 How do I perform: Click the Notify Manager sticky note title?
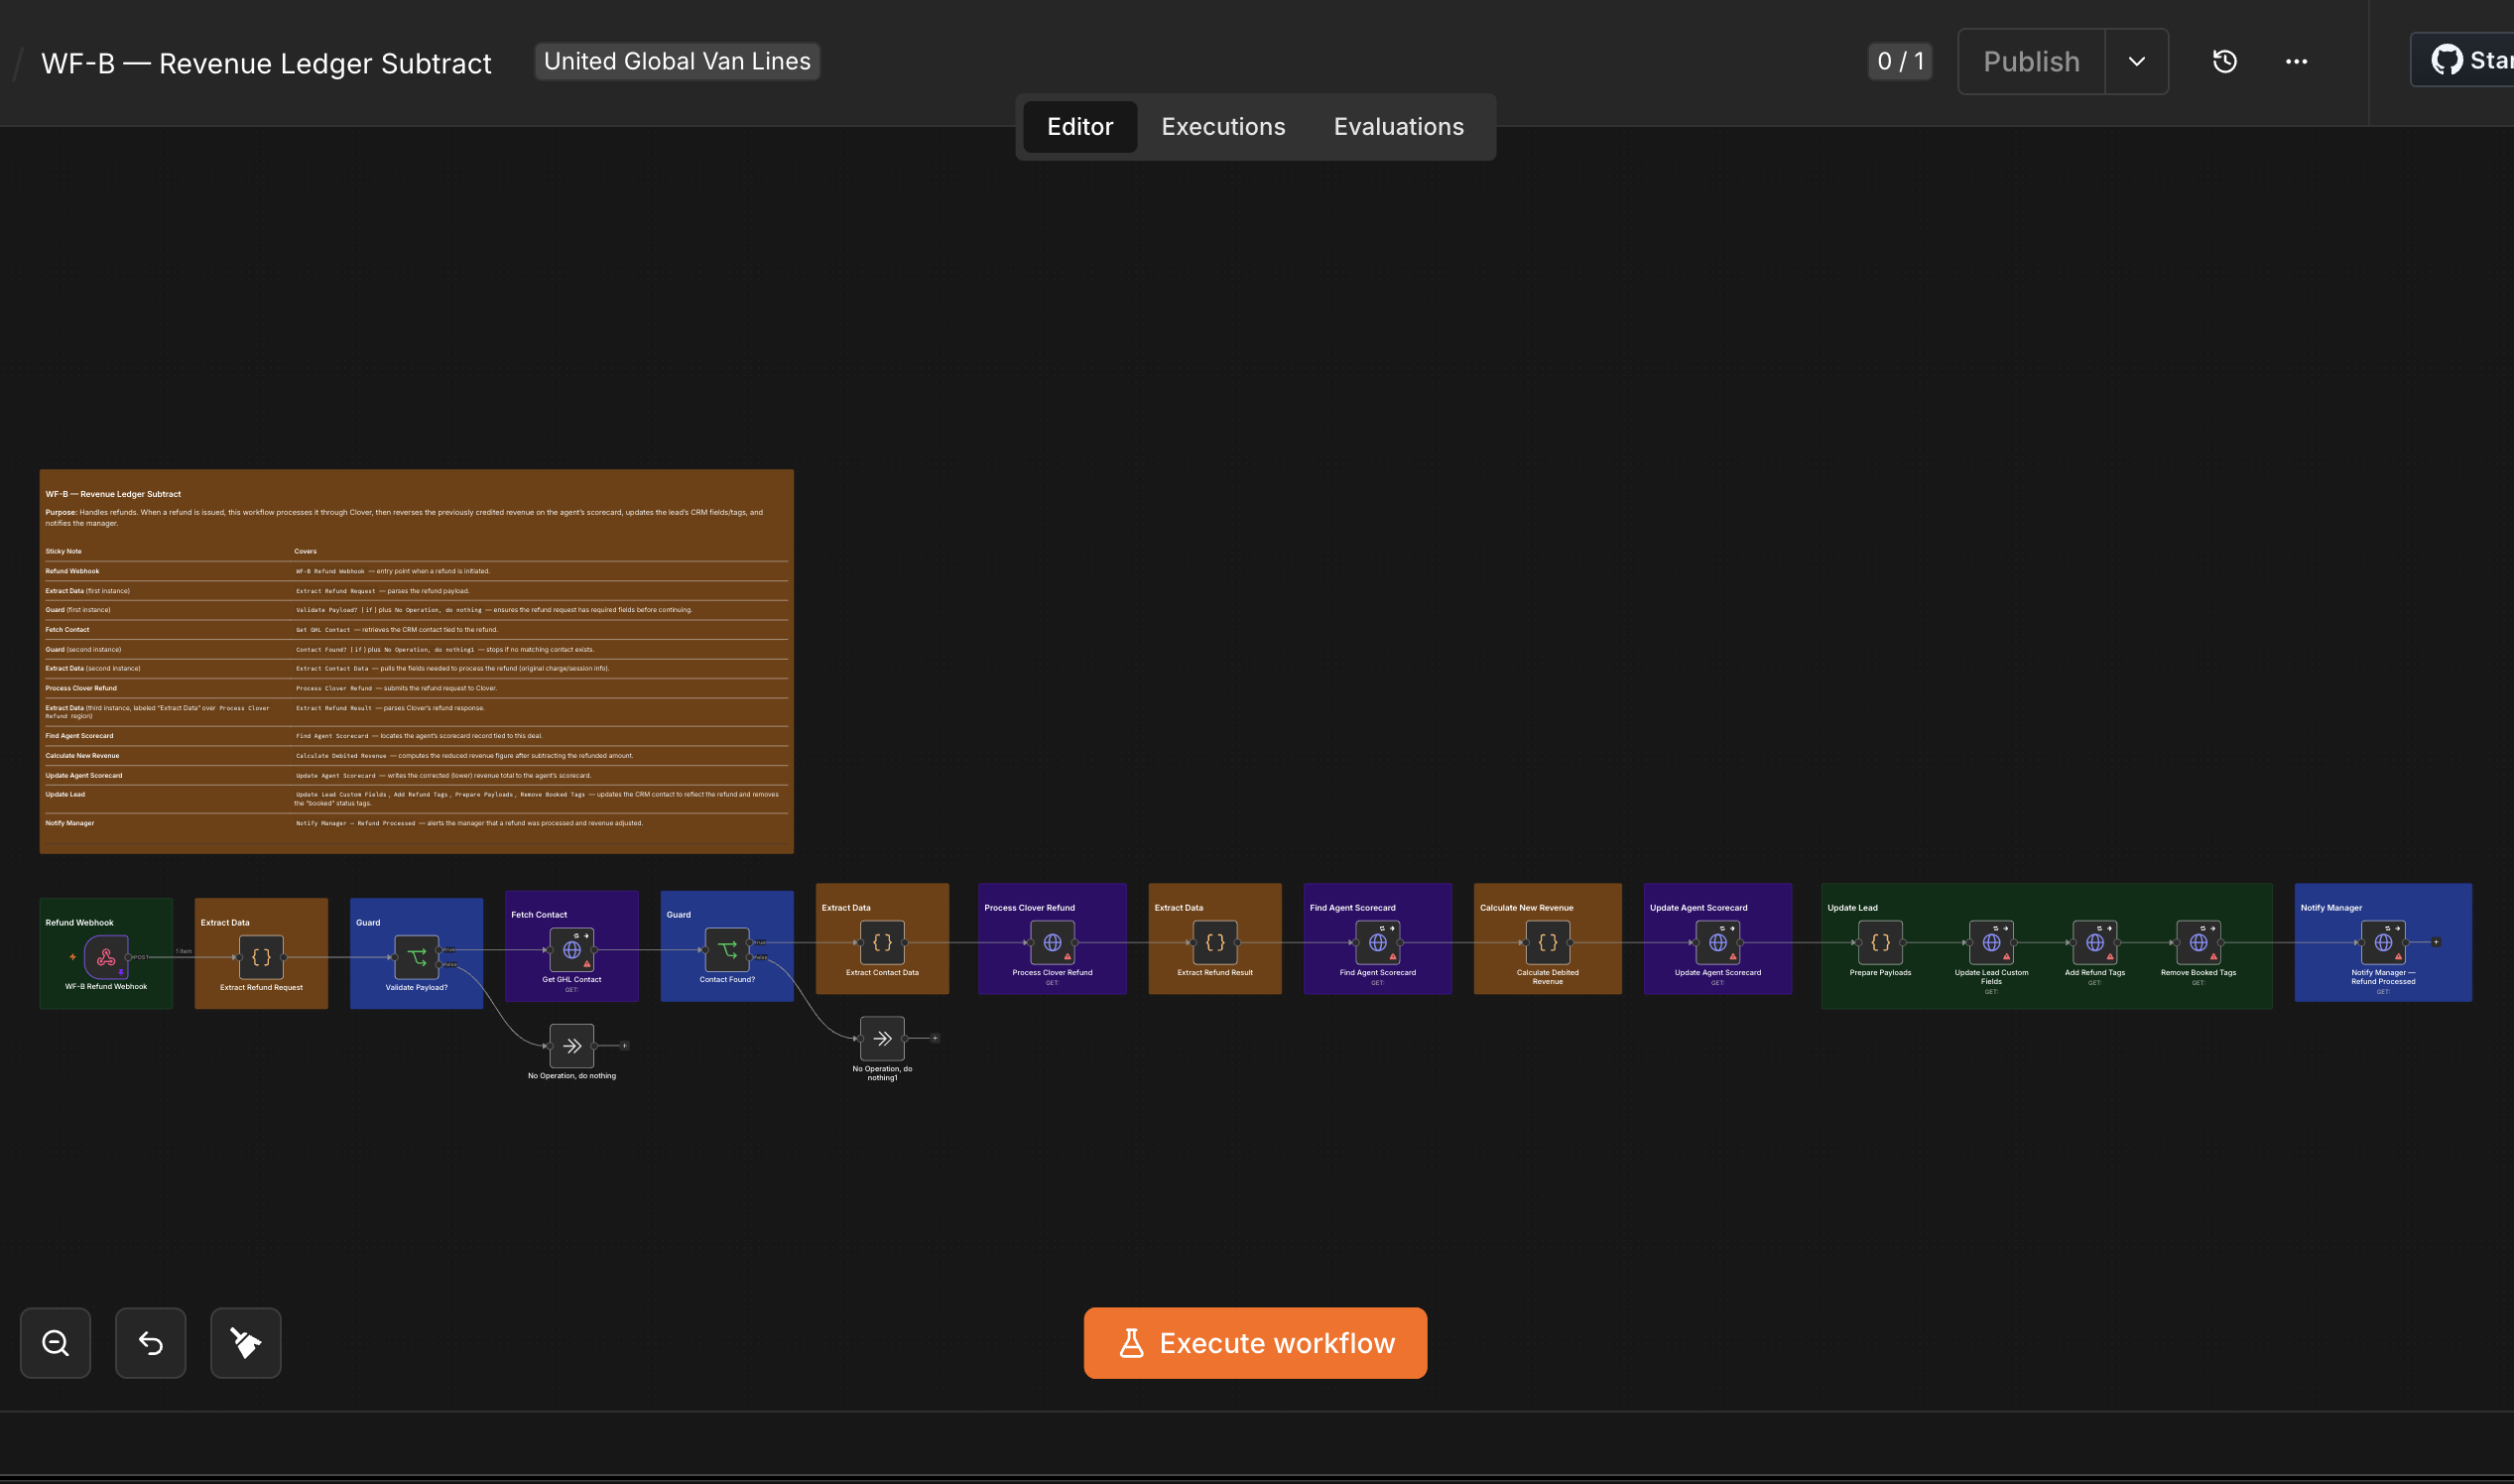[2331, 908]
